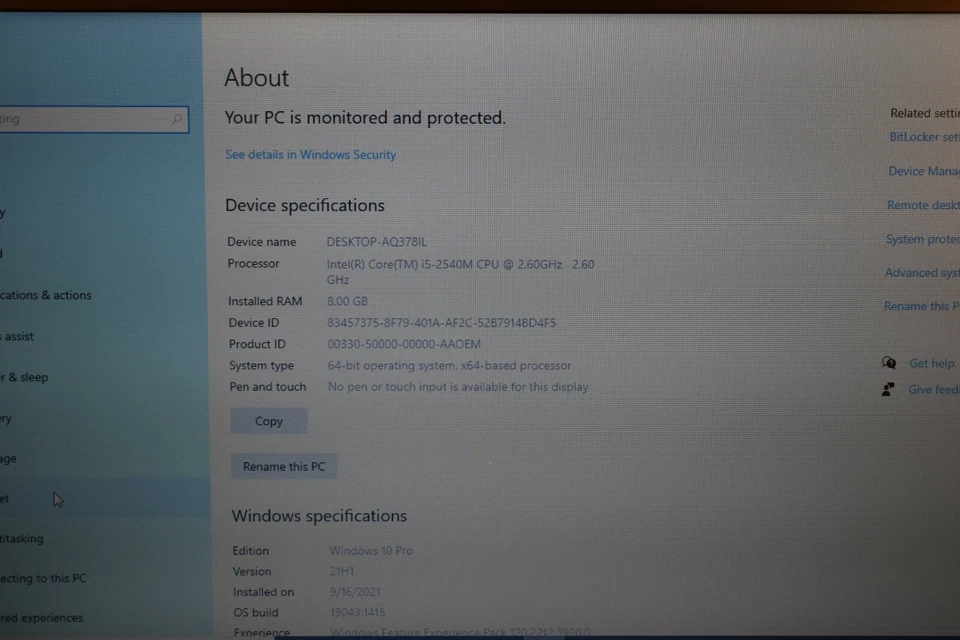Select Projecting to this PC
The width and height of the screenshot is (960, 640).
pos(43,578)
